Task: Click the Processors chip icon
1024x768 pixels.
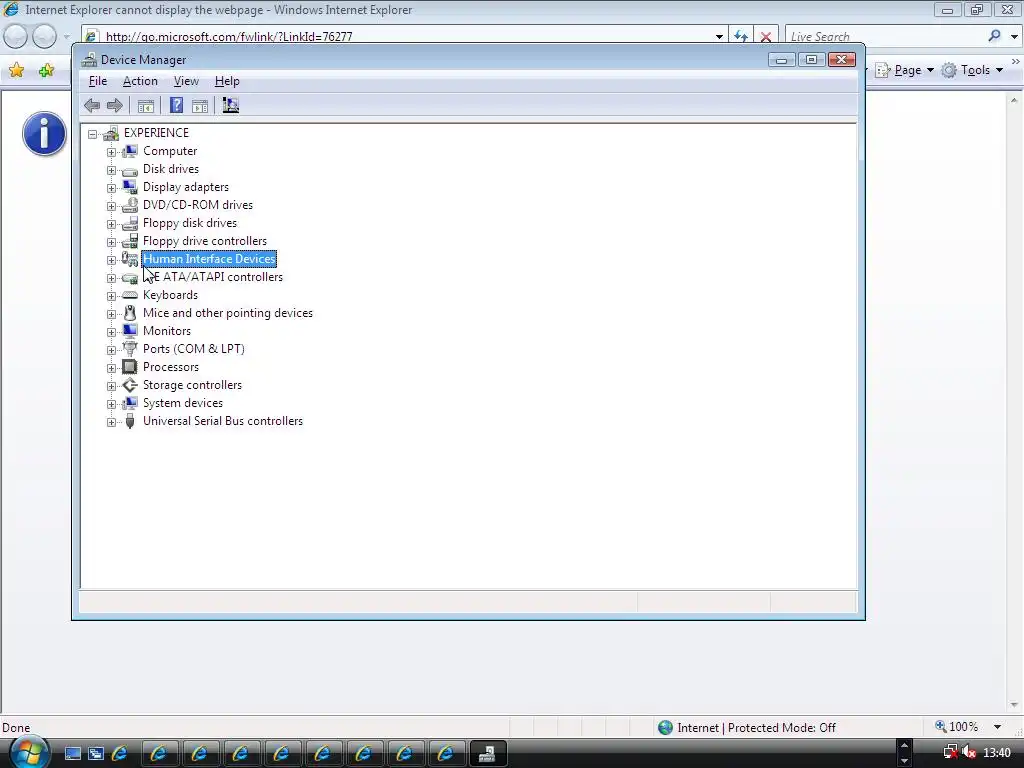Action: pyautogui.click(x=130, y=367)
